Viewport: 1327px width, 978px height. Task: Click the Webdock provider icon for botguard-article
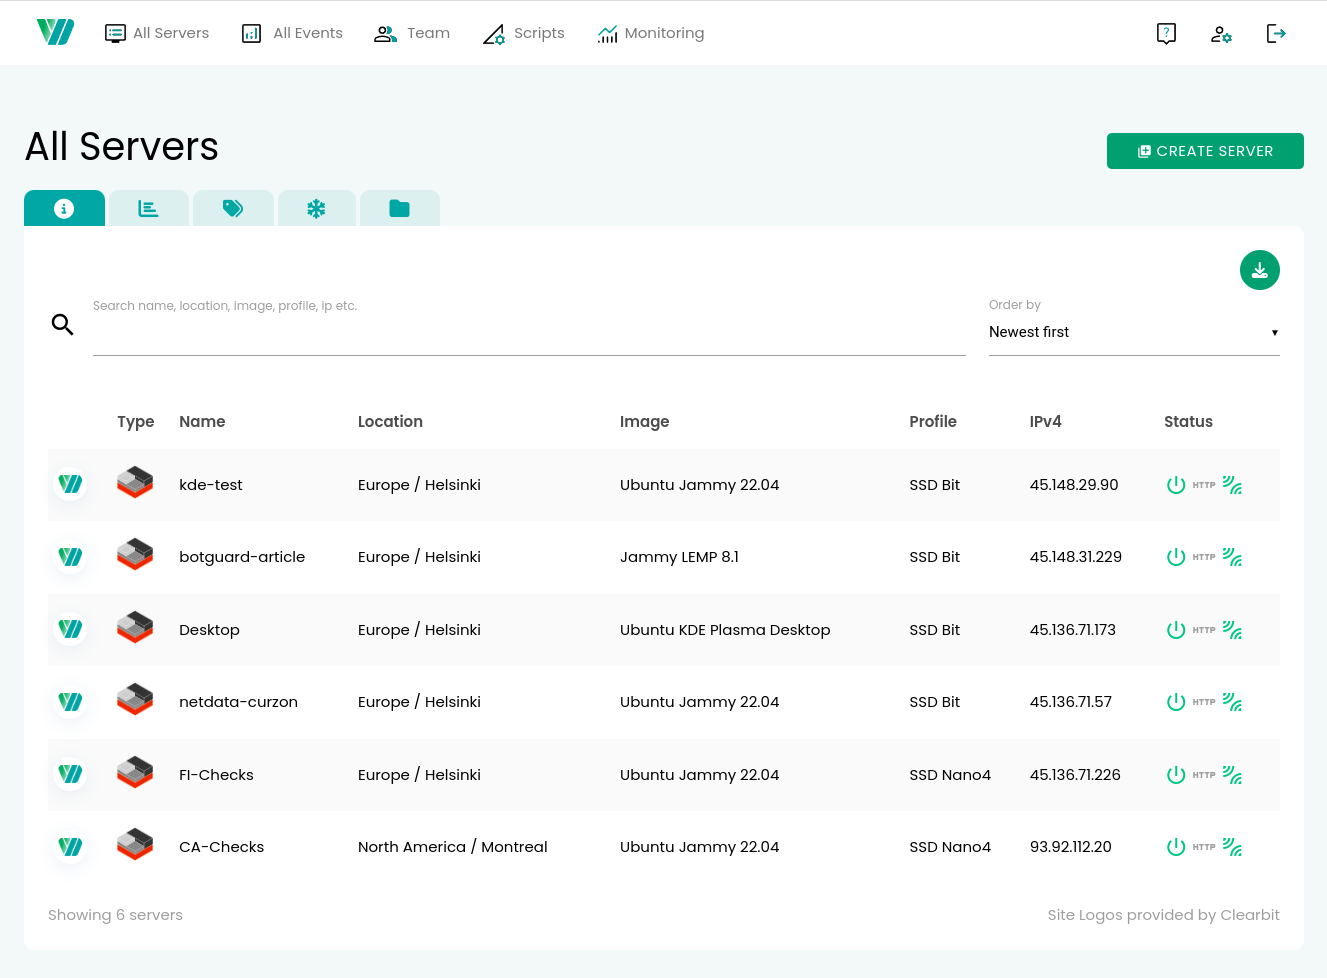[70, 557]
